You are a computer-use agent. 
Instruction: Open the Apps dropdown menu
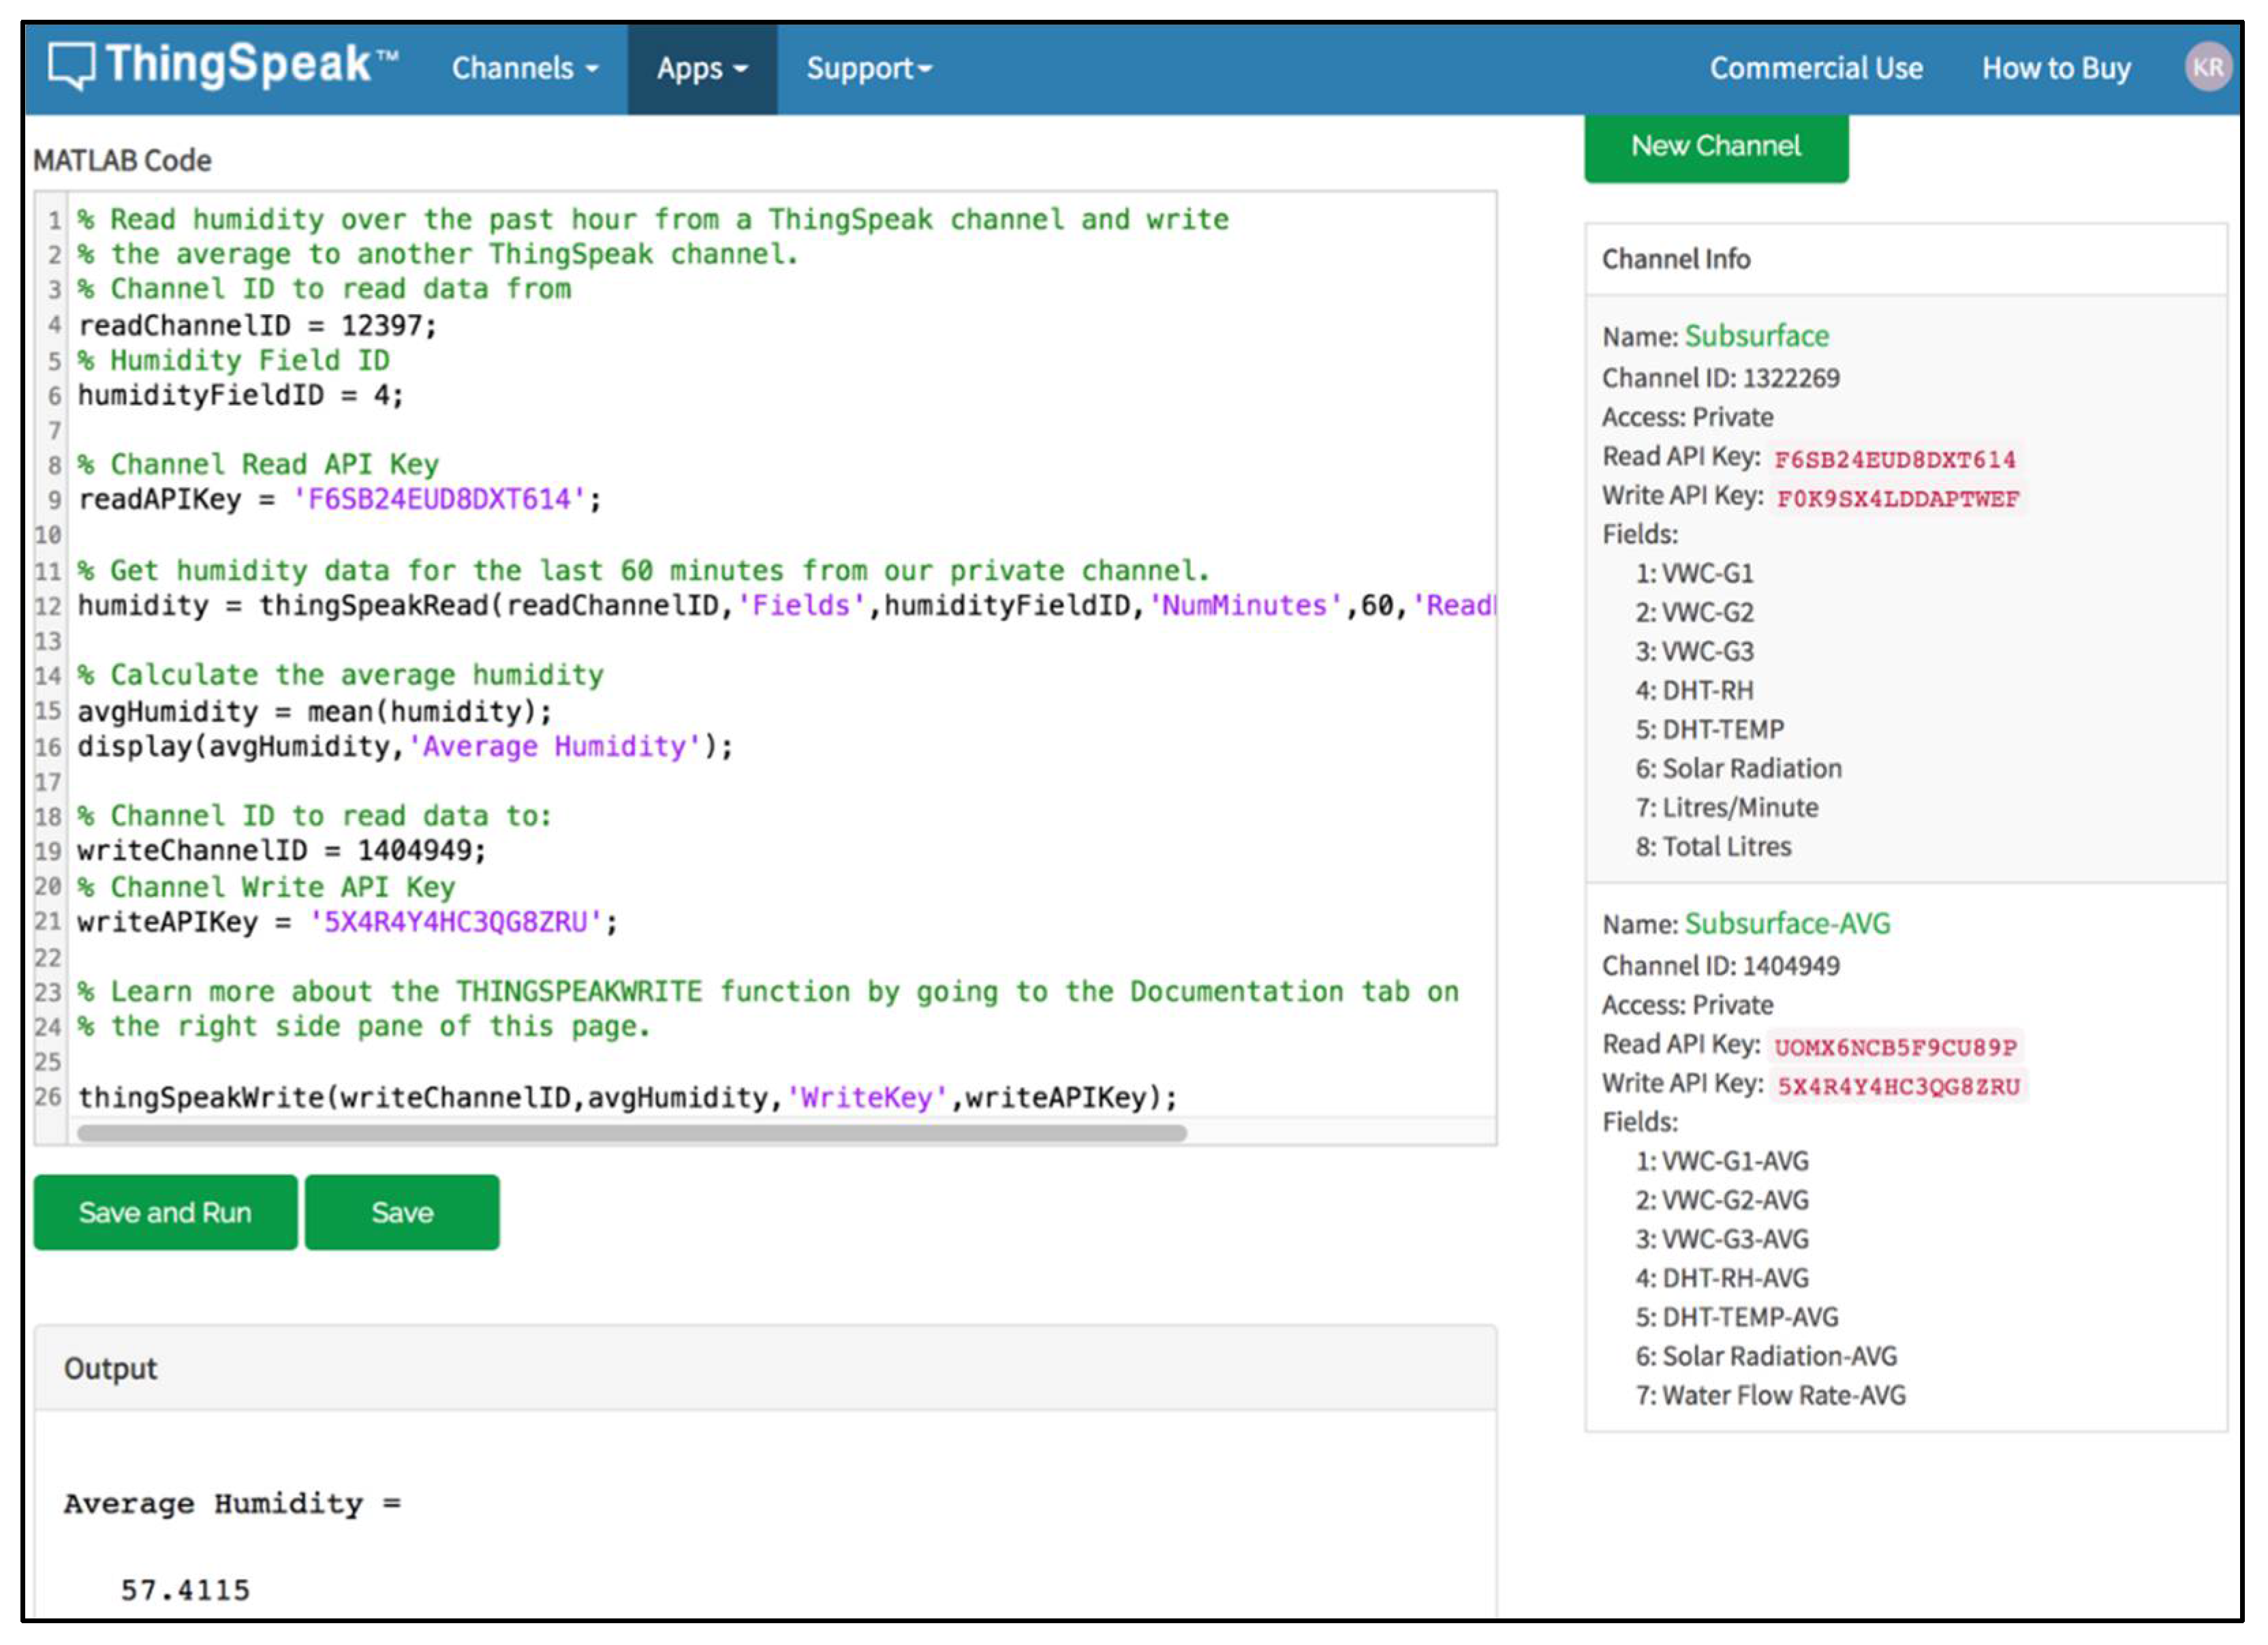702,68
